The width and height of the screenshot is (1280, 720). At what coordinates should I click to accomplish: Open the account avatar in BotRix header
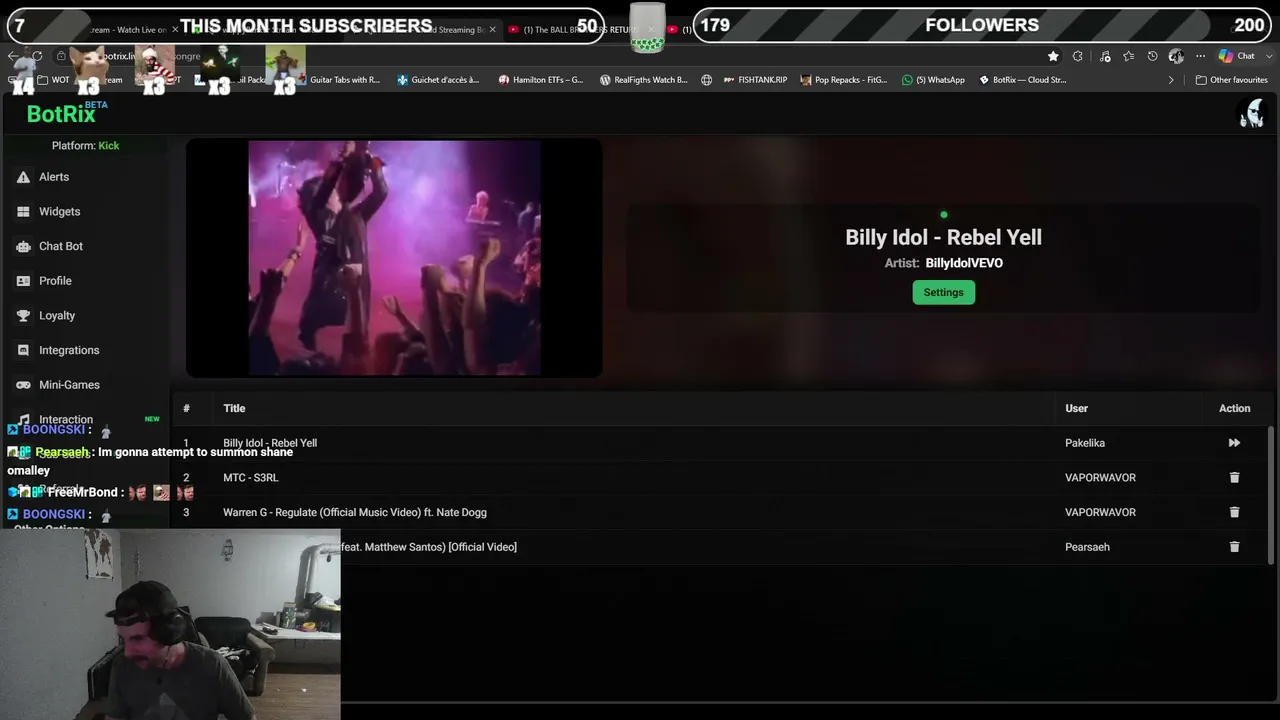(x=1252, y=114)
